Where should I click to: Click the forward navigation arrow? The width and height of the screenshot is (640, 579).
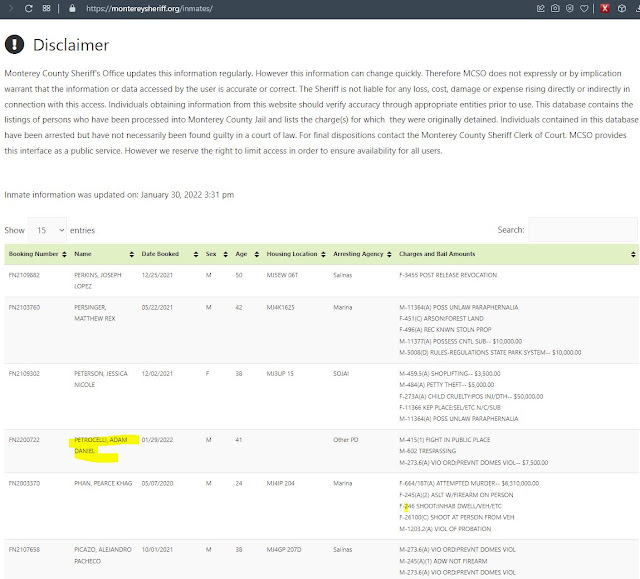11,8
